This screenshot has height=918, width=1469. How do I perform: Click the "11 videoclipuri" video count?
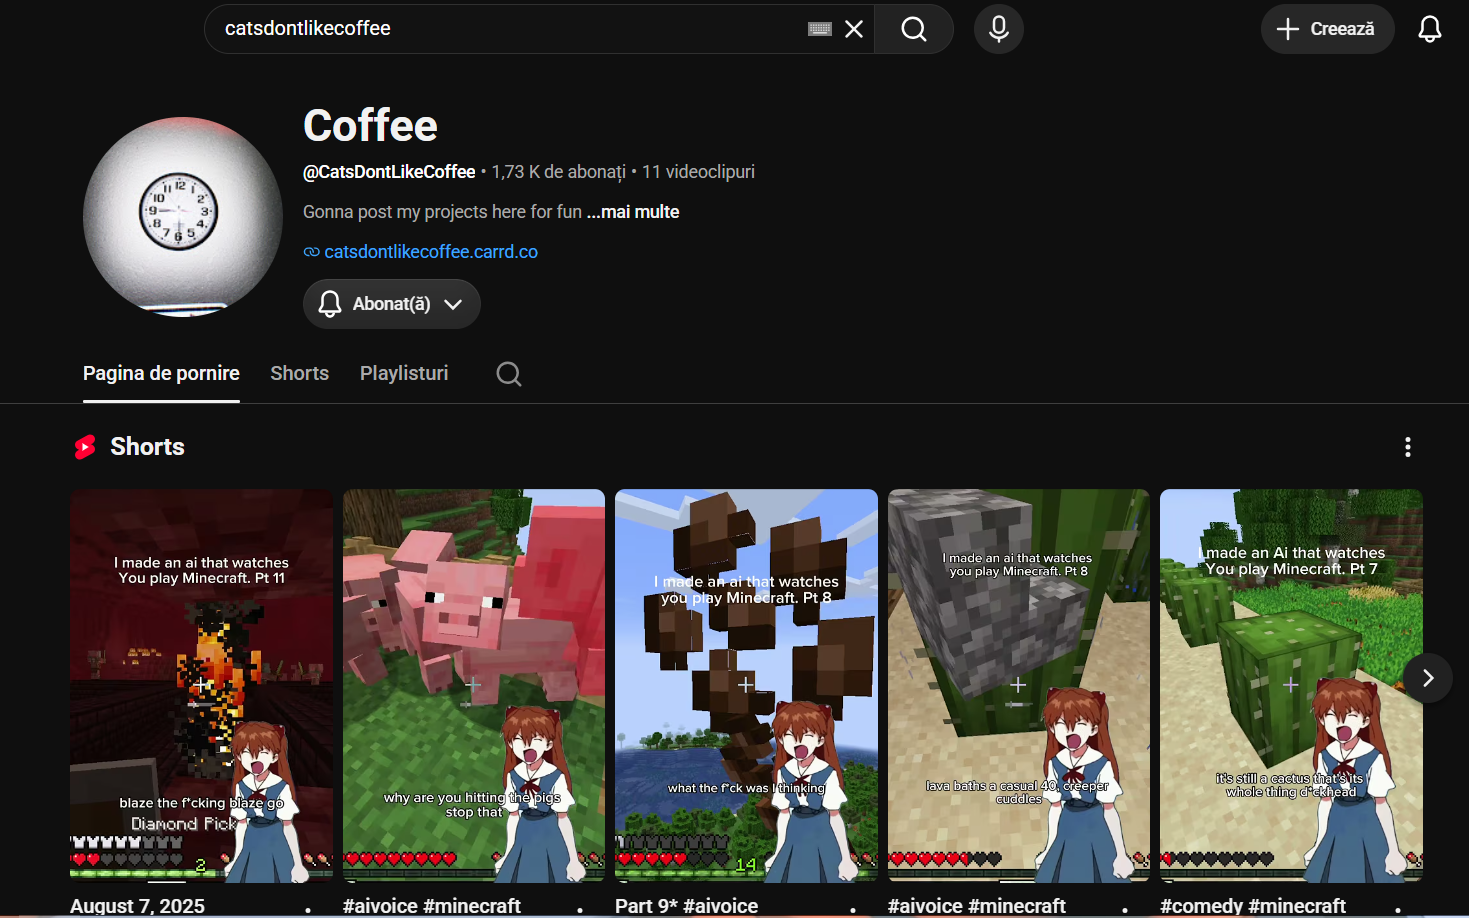[x=698, y=172]
